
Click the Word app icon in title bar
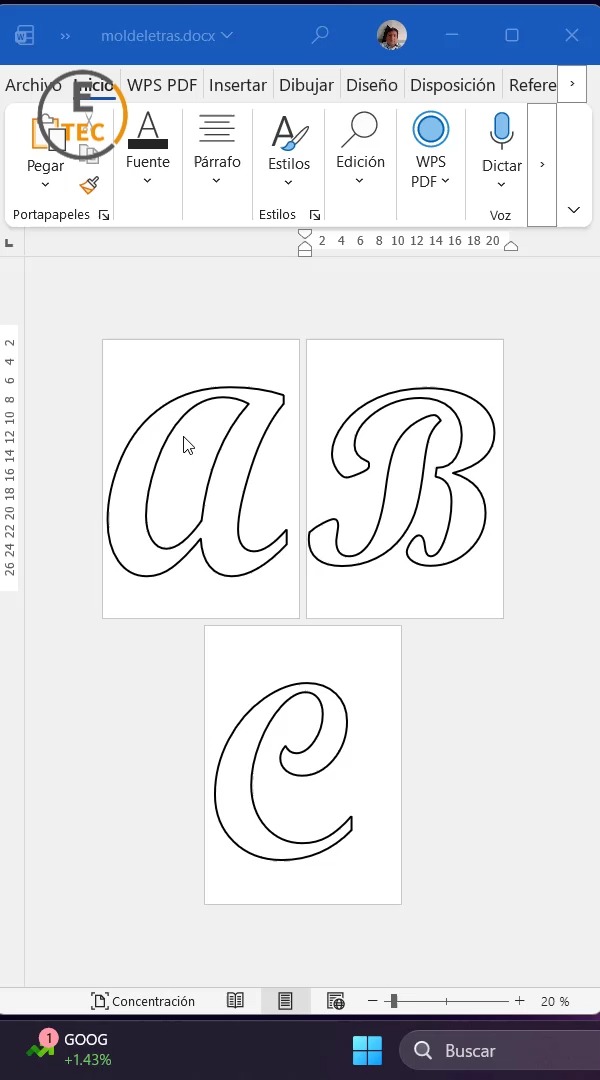[25, 35]
